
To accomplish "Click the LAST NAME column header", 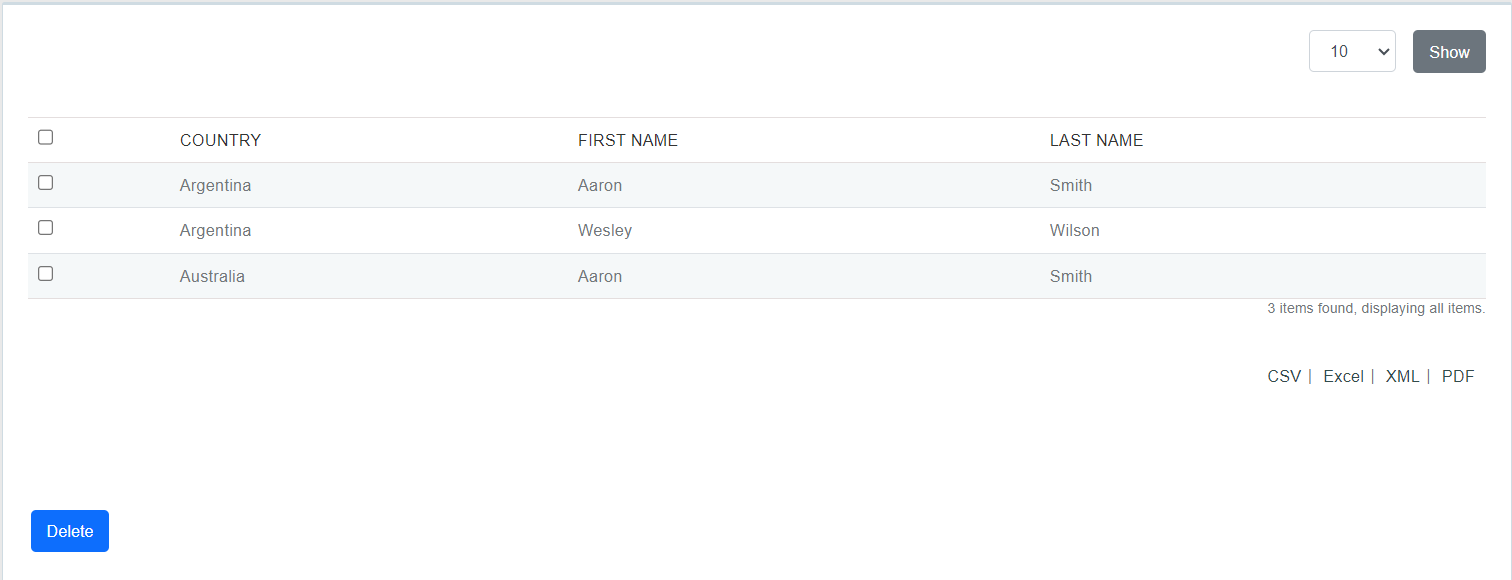I will [x=1096, y=141].
